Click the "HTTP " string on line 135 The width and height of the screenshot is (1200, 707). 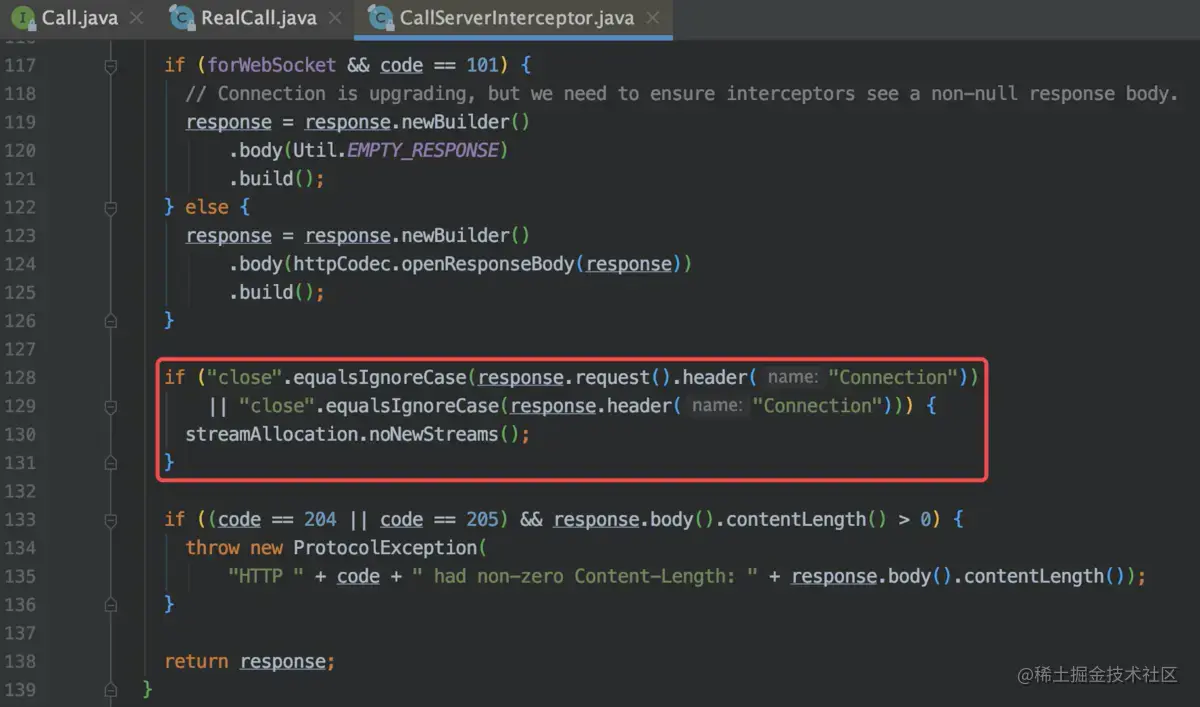coord(265,576)
